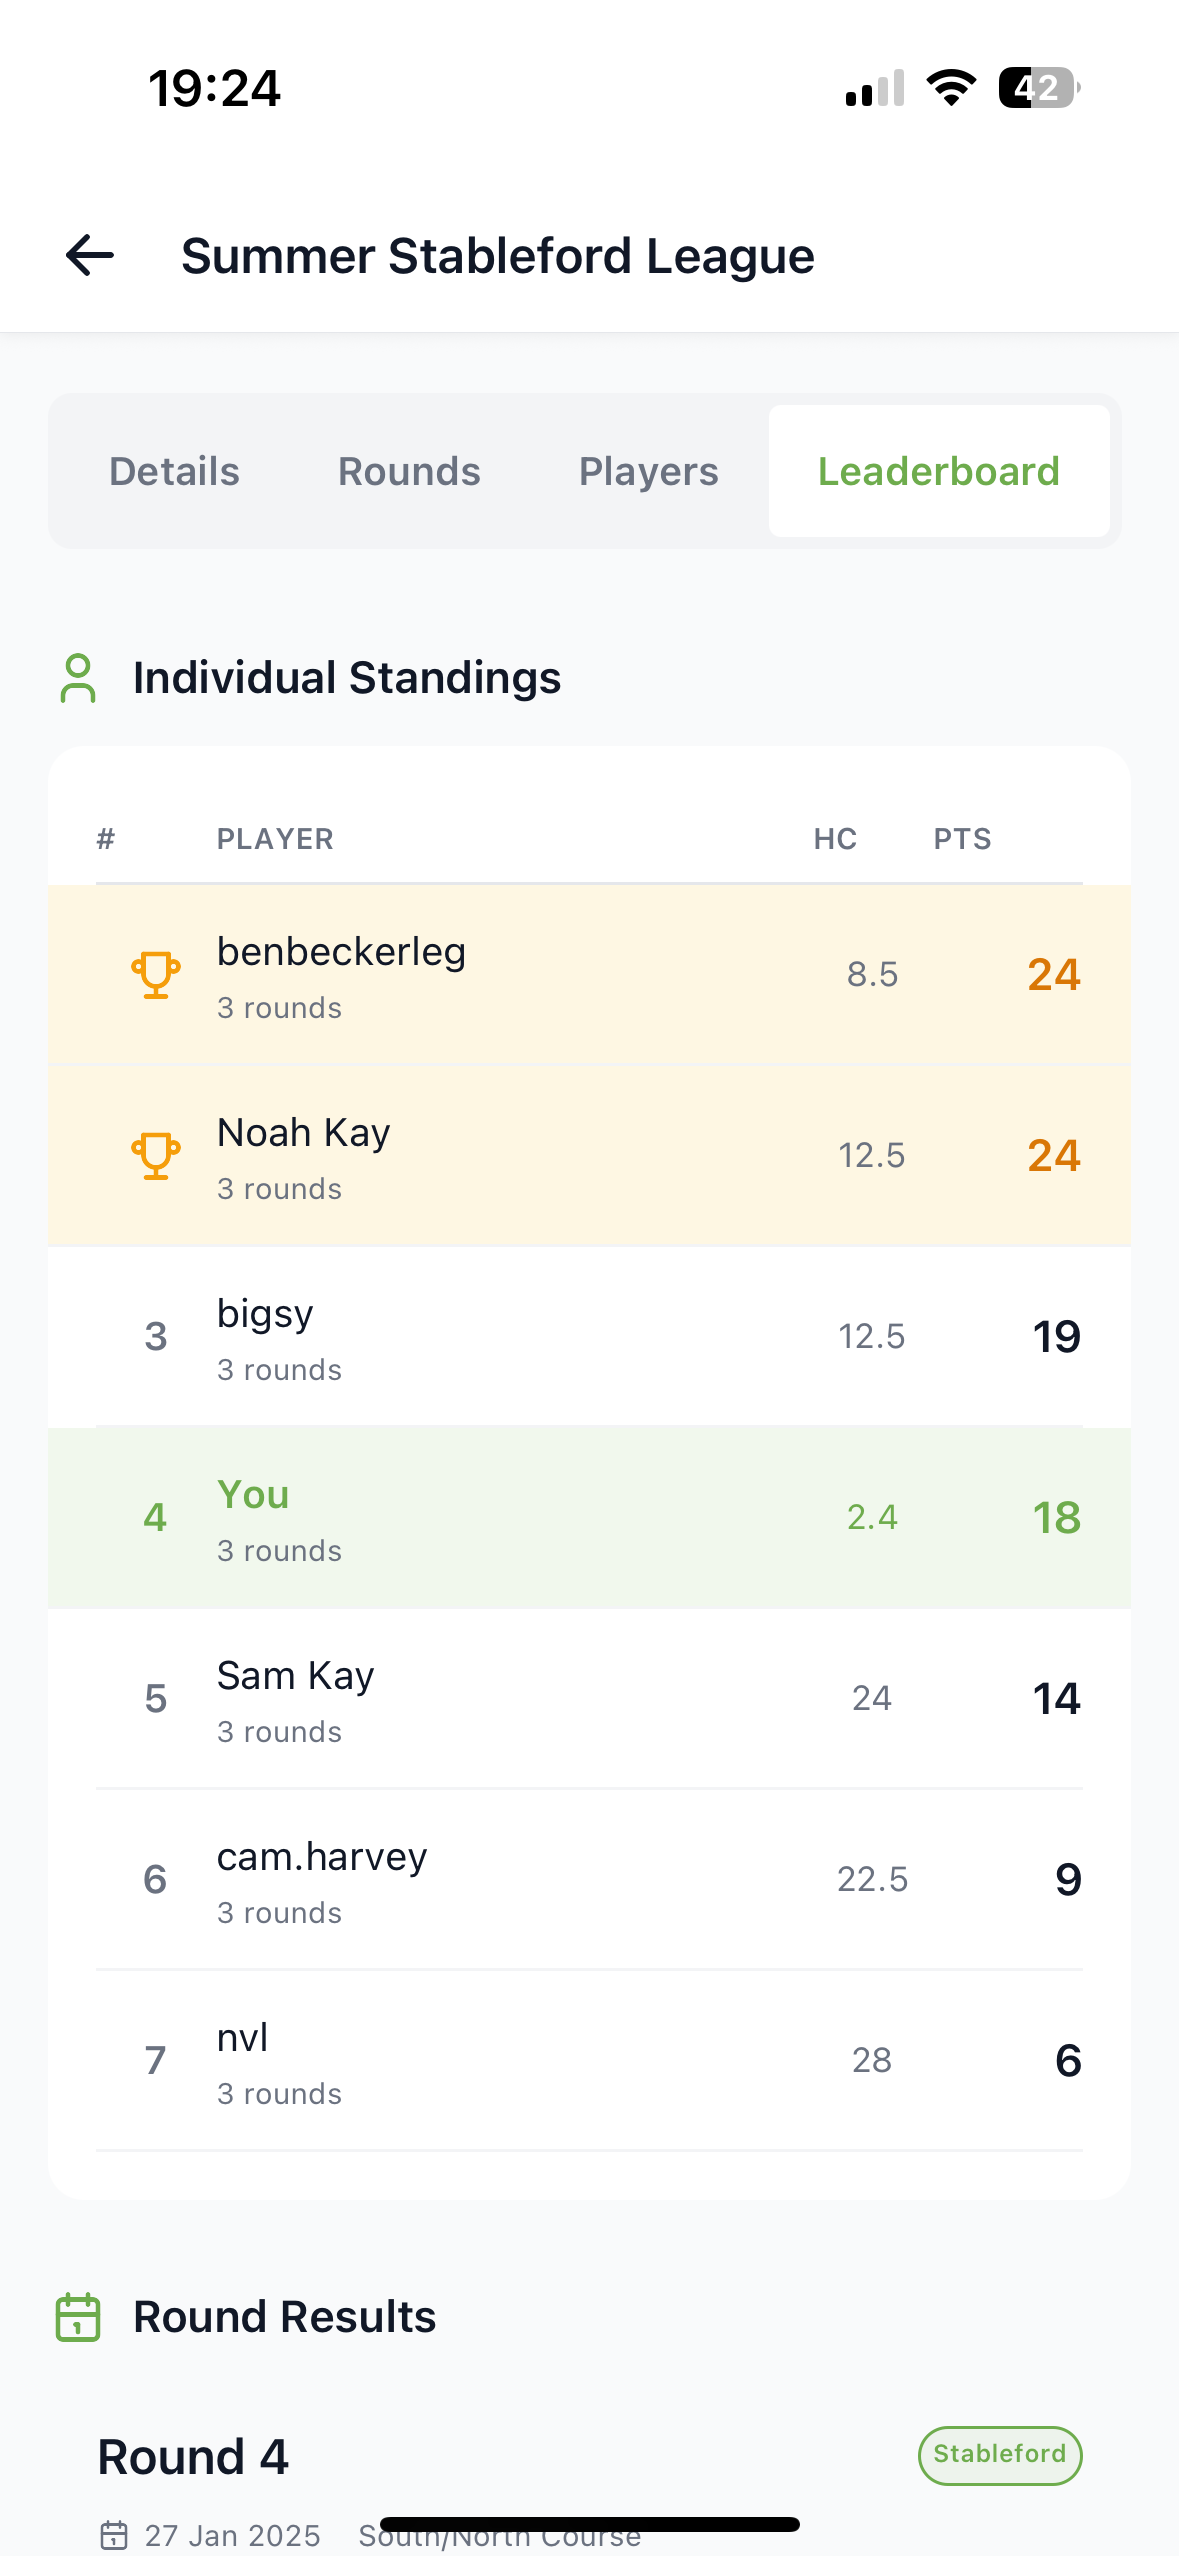Switch to the Details tab

[173, 470]
